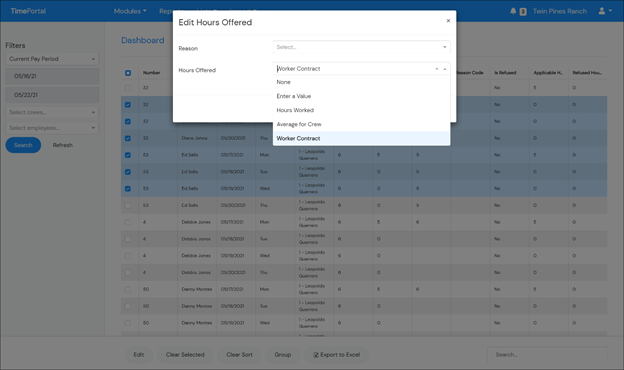Open the Reason select dropdown
The height and width of the screenshot is (370, 624).
click(x=361, y=47)
